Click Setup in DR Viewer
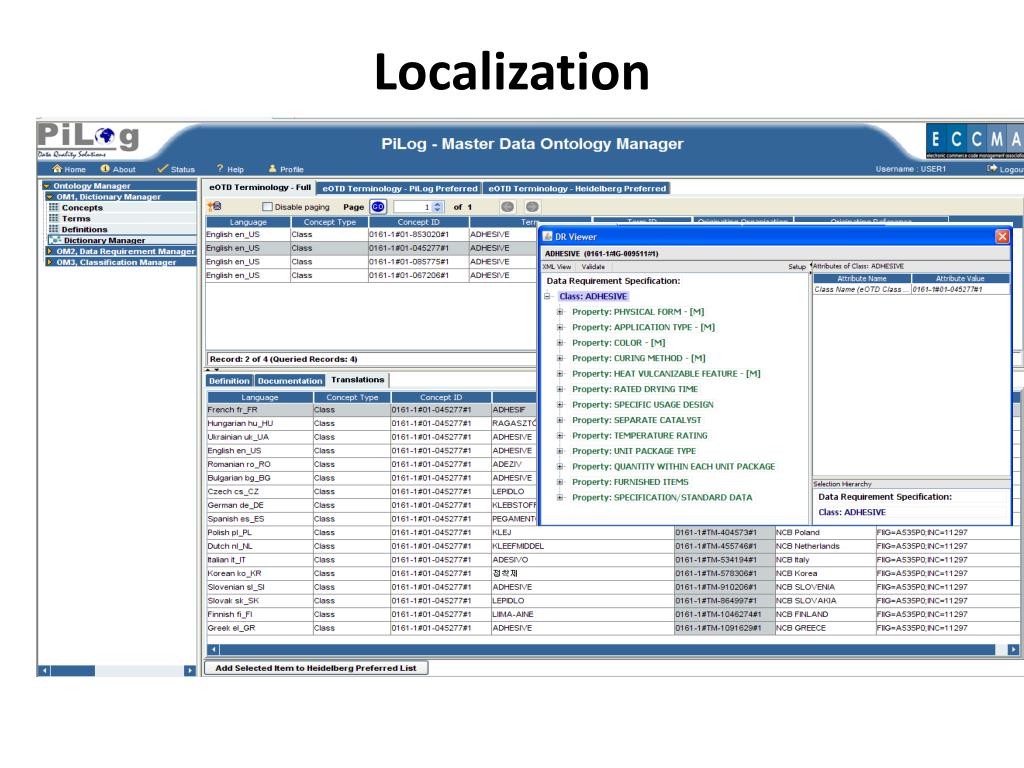Screen dimensions: 1024x768 (x=797, y=266)
